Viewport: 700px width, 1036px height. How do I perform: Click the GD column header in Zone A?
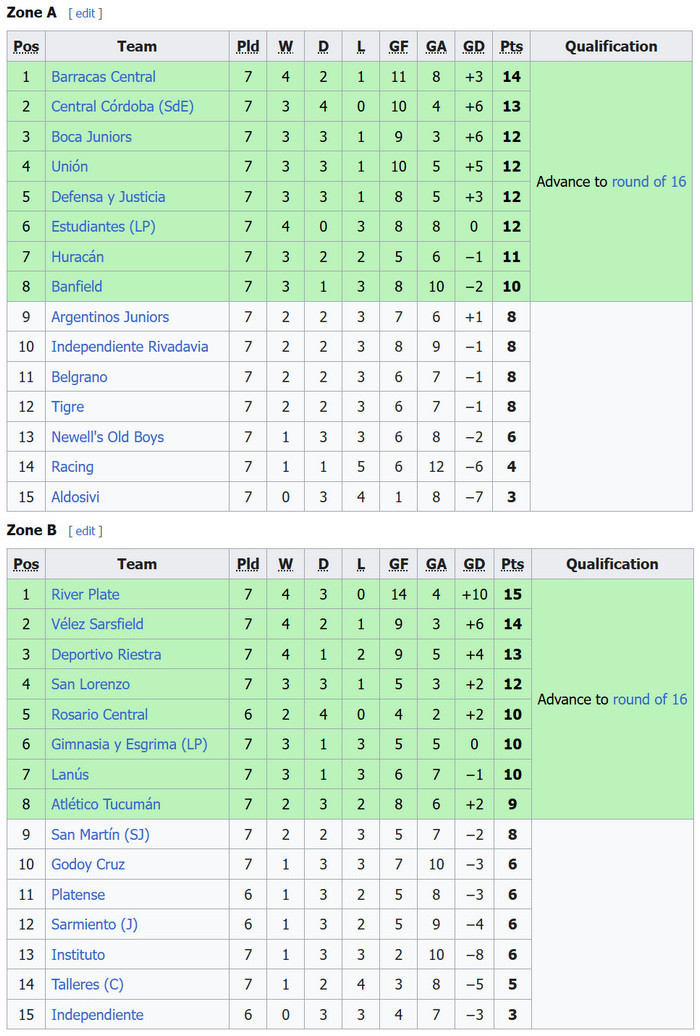(474, 47)
